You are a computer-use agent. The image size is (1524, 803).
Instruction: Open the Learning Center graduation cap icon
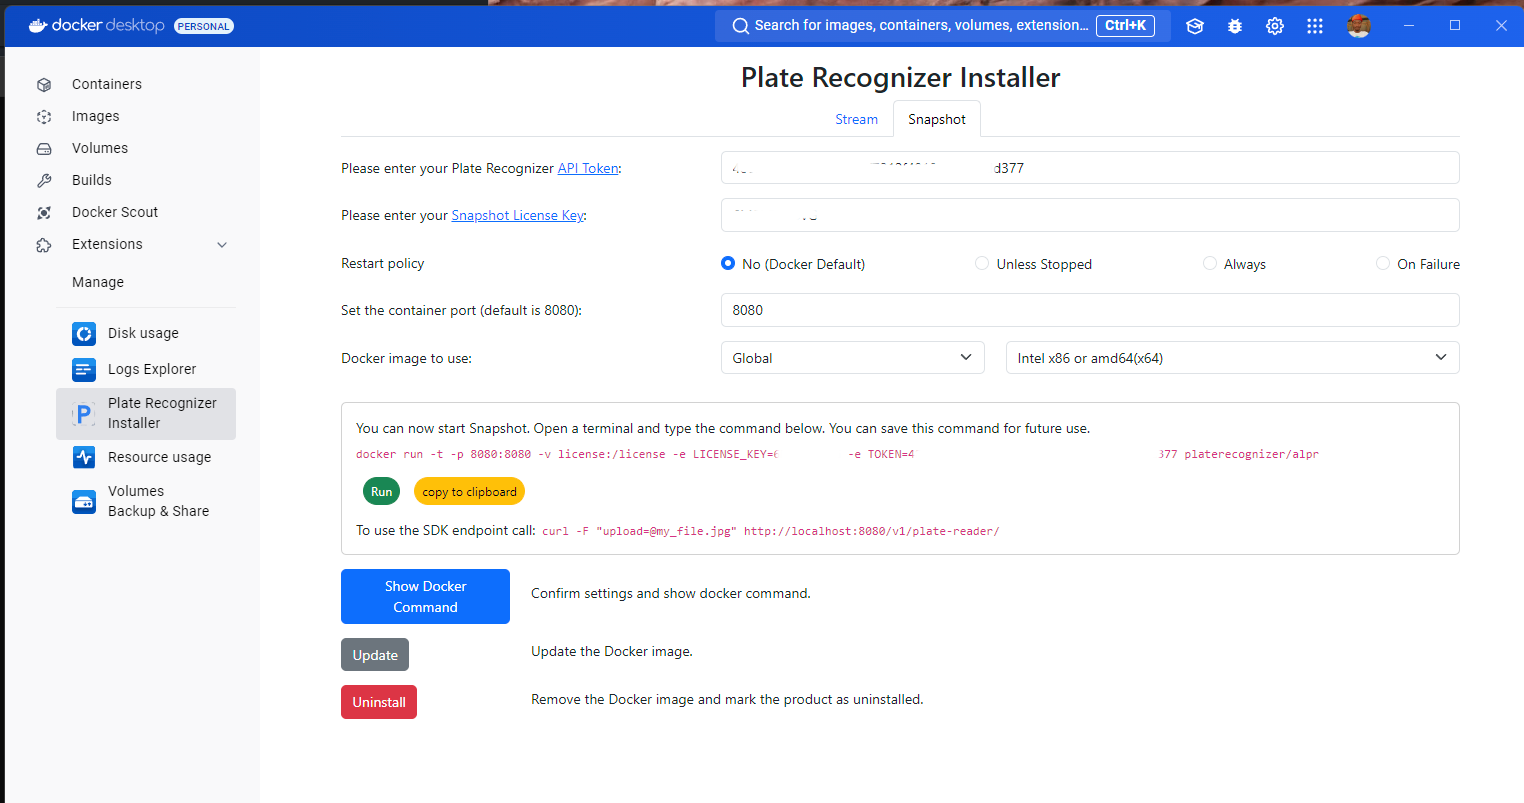pos(1194,26)
